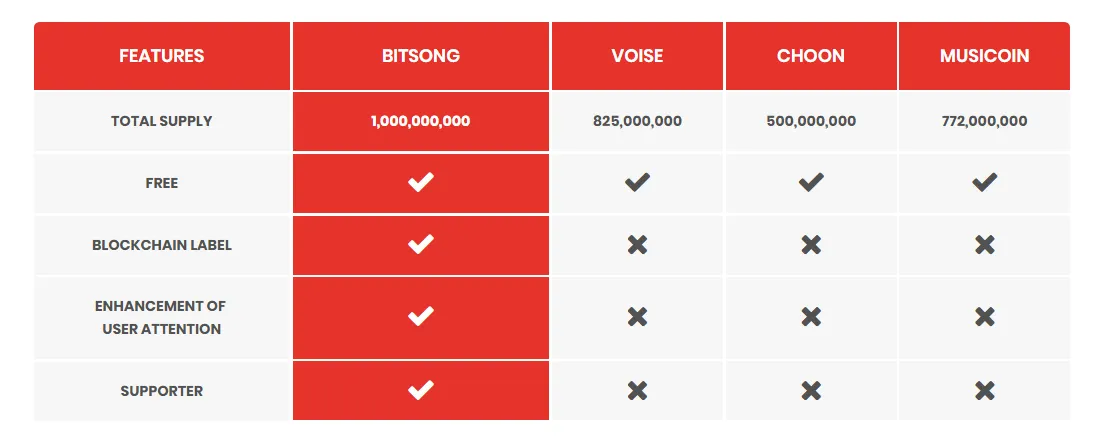Click Voise X in Enhancement of User Attention row
Screen dimensions: 1110x444
tap(637, 317)
